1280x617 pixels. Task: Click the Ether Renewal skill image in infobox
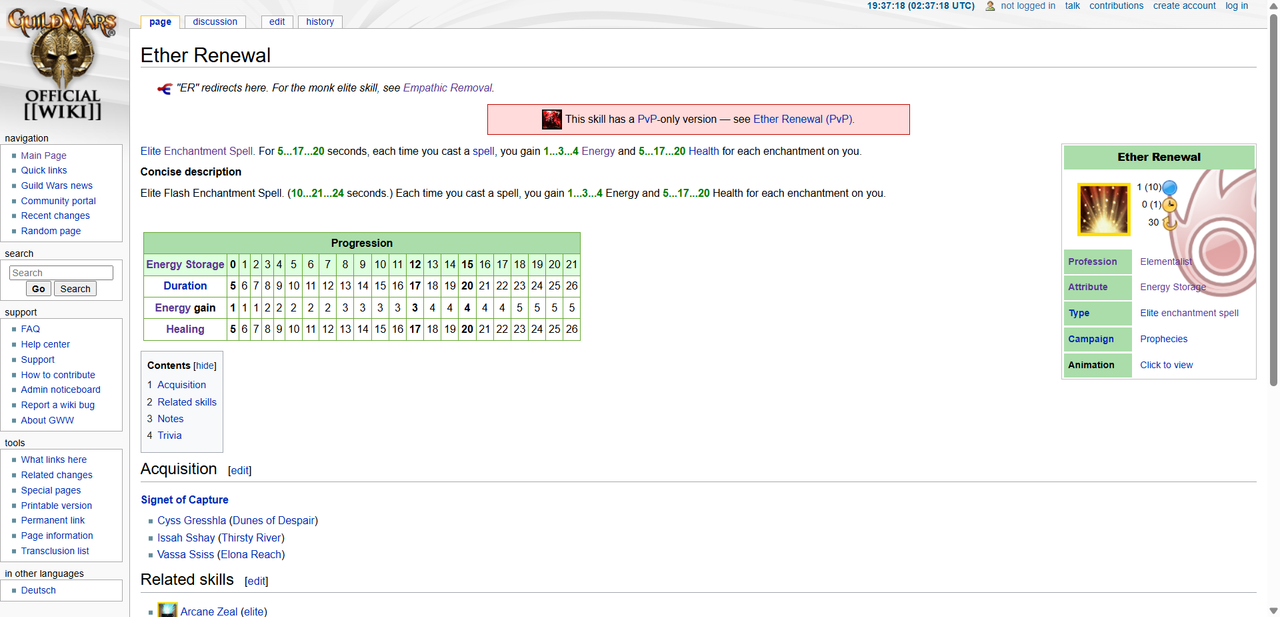(1103, 209)
